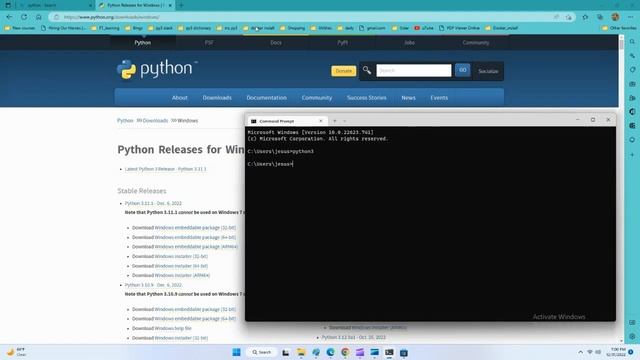Open Latest Python 3 Release link

click(165, 169)
